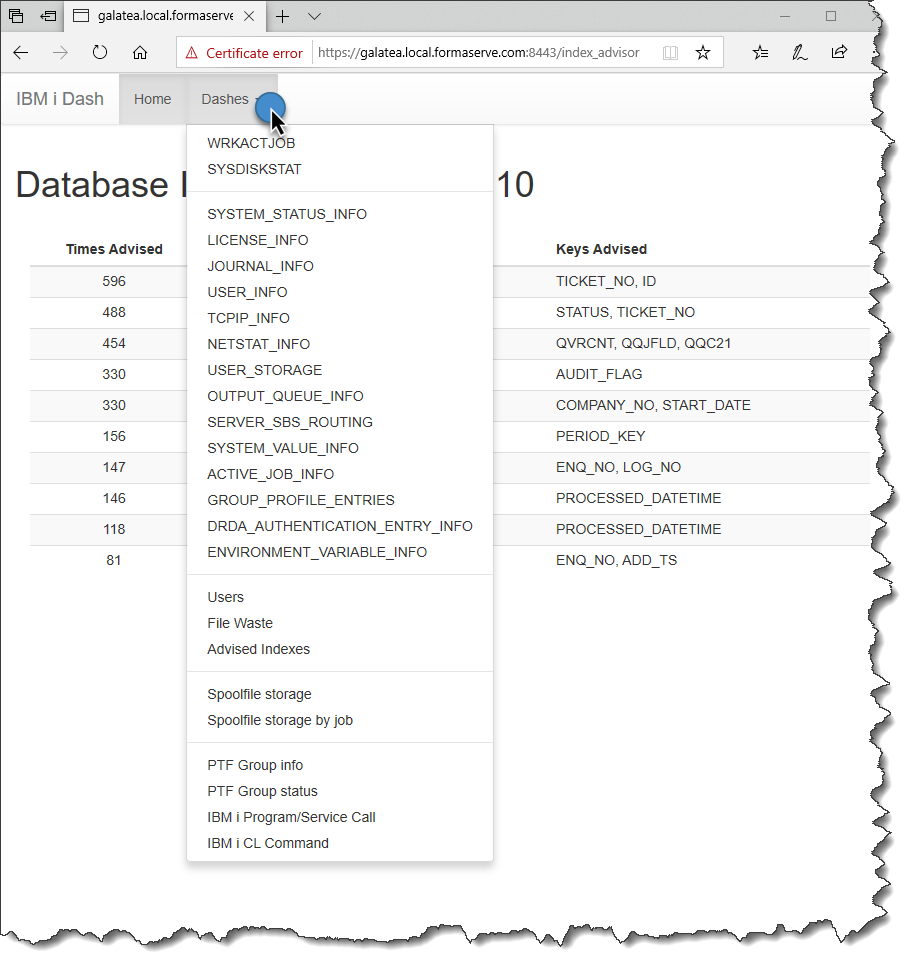
Task: Toggle the Dashes dropdown menu
Action: coord(230,99)
